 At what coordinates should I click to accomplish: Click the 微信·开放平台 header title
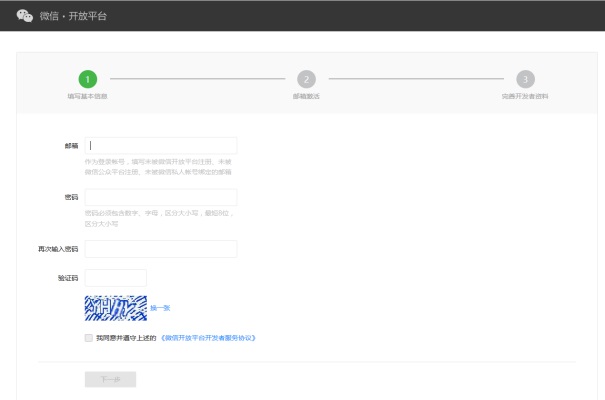(73, 17)
